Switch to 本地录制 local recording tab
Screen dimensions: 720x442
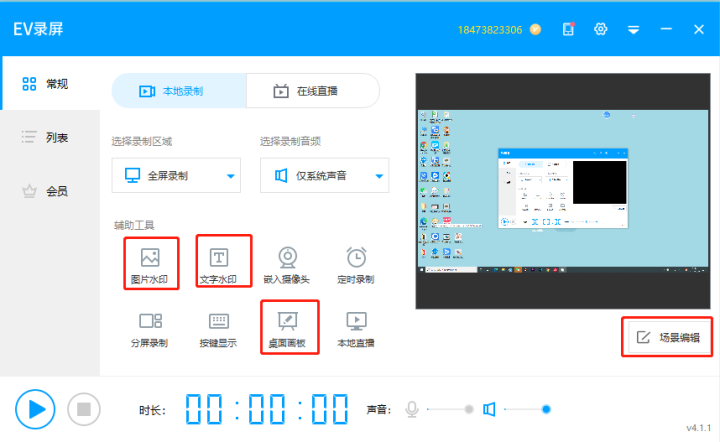point(179,91)
